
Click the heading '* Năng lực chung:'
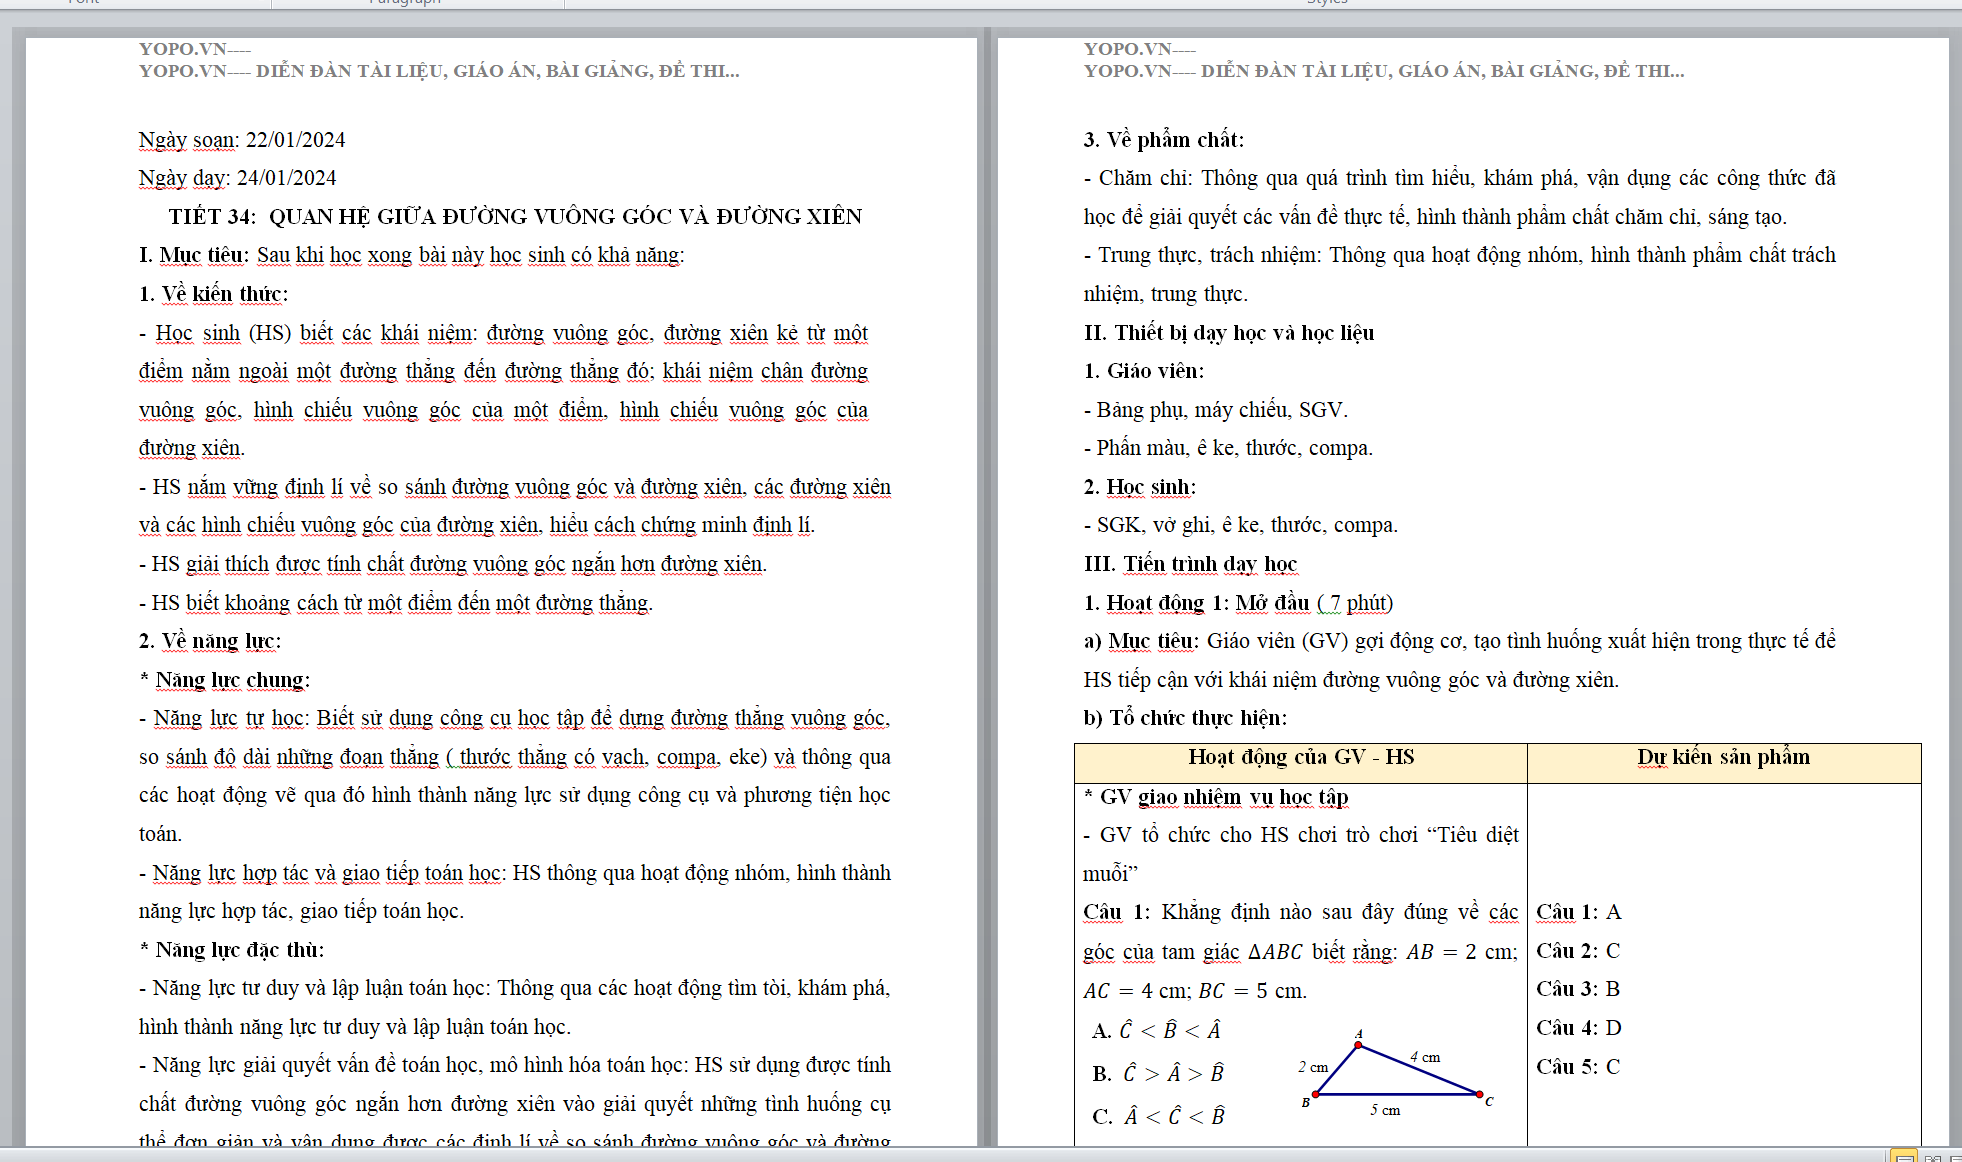click(x=225, y=680)
